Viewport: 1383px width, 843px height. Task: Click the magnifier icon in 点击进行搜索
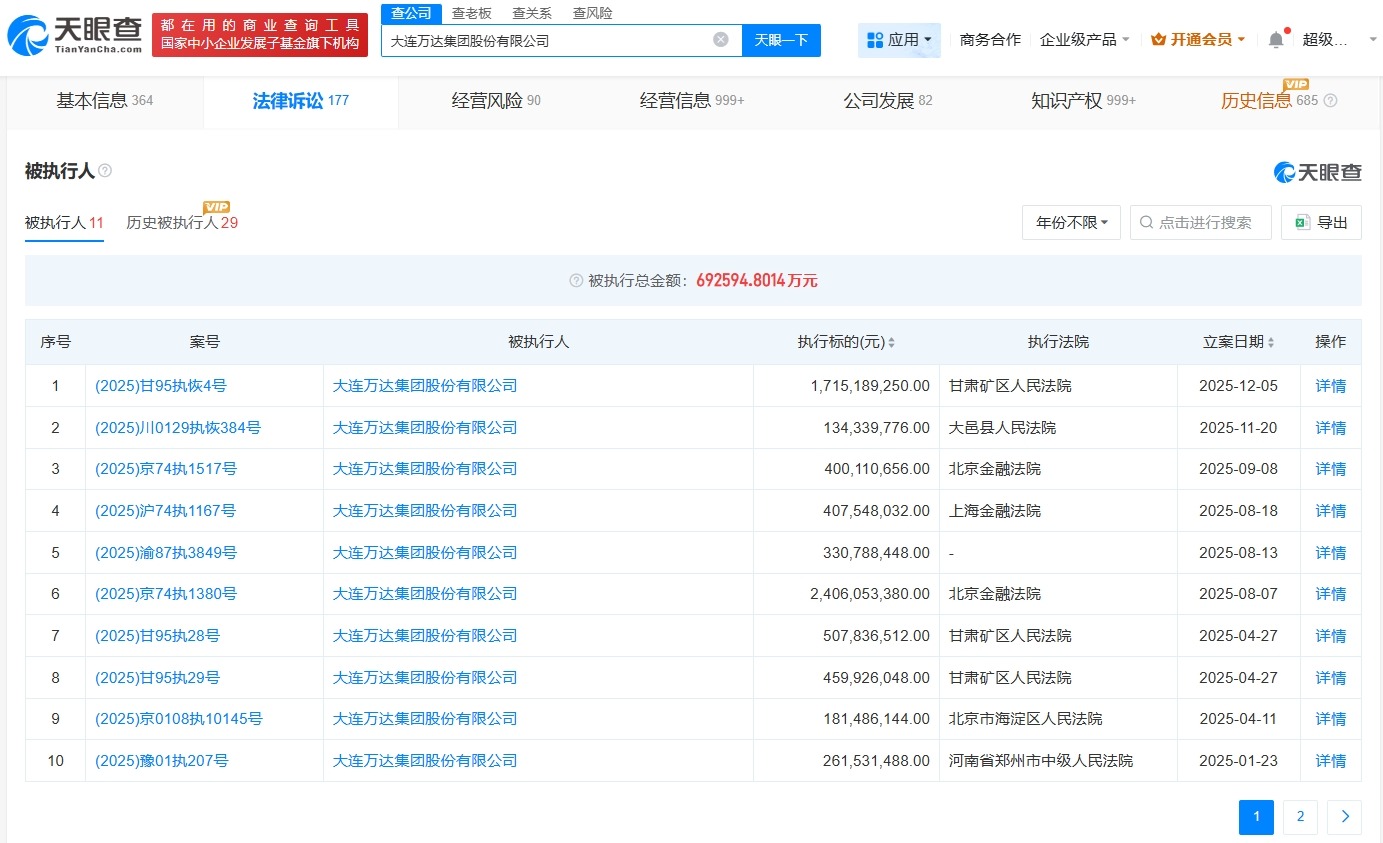pyautogui.click(x=1146, y=222)
